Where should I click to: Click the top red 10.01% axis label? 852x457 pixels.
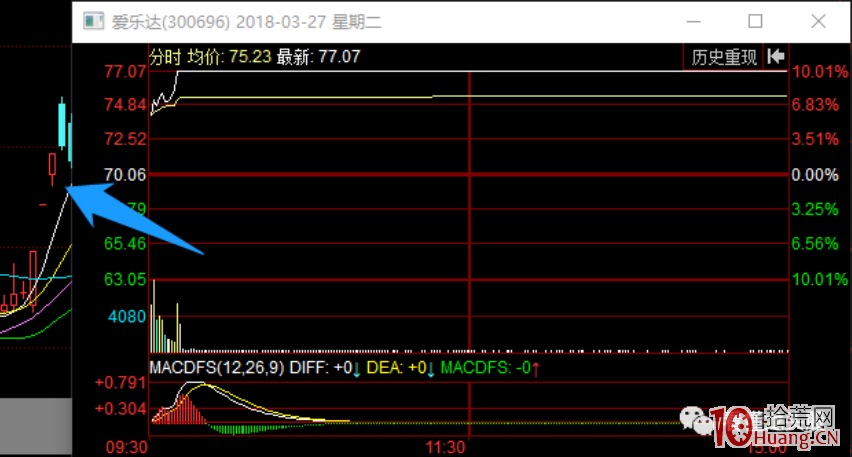tap(819, 72)
